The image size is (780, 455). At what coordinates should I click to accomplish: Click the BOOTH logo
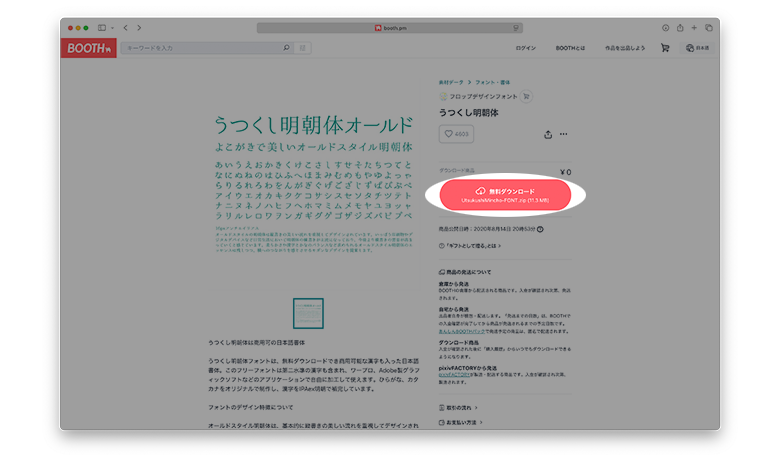pyautogui.click(x=89, y=48)
